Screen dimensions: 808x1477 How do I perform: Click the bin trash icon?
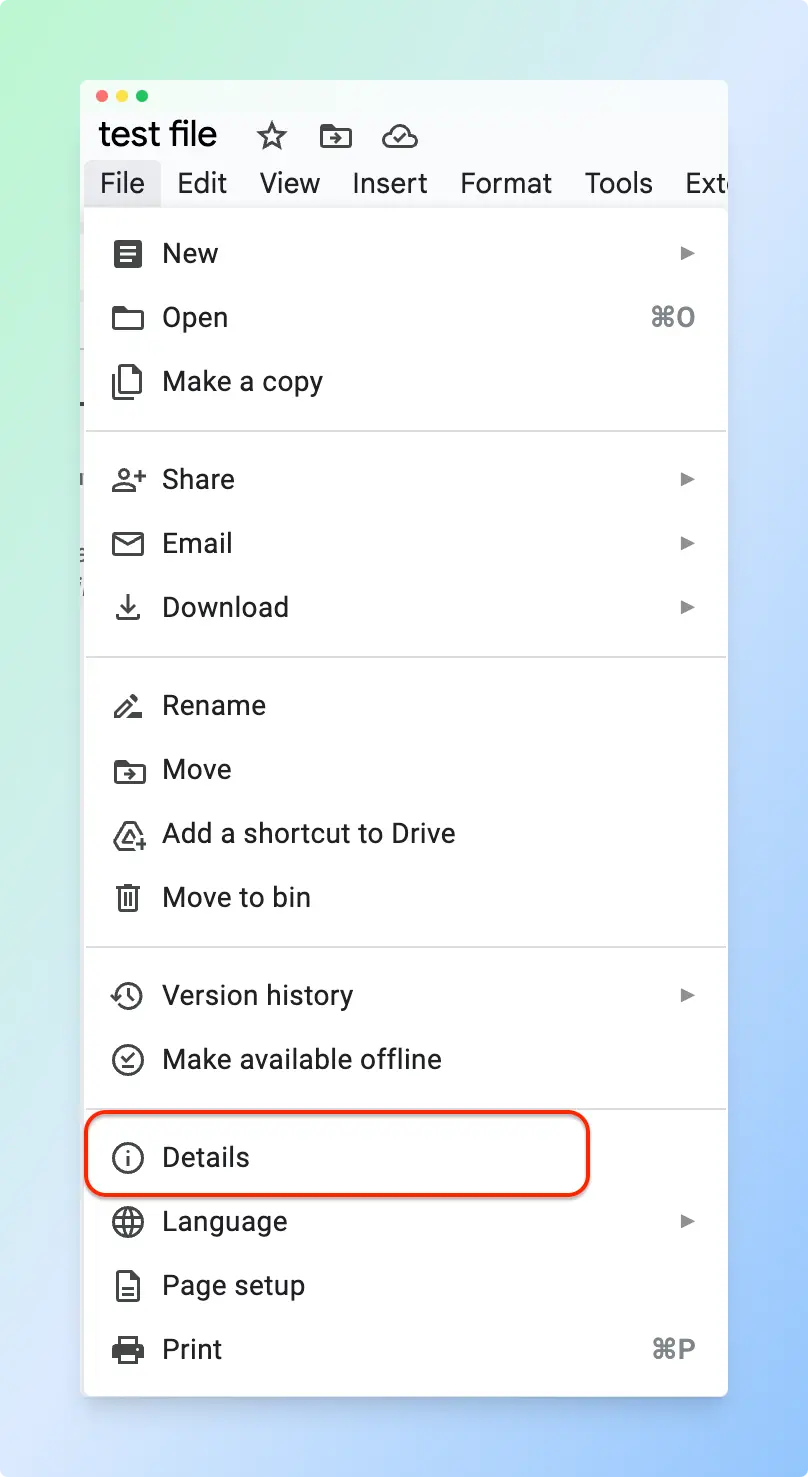tap(127, 898)
